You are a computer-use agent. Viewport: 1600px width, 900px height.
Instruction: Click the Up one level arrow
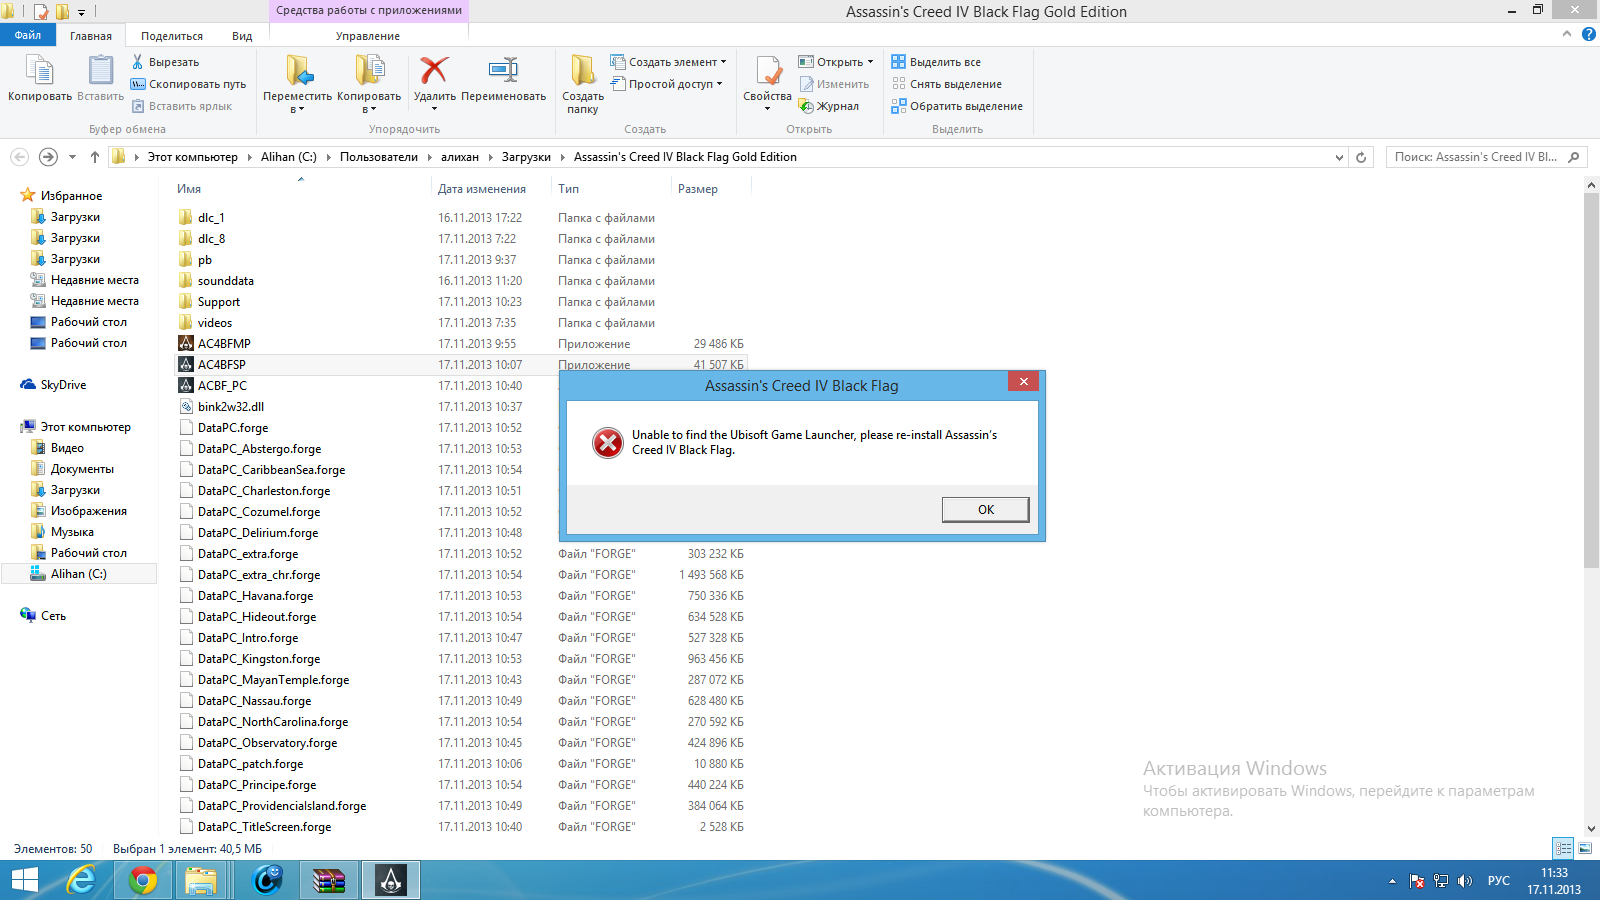95,157
